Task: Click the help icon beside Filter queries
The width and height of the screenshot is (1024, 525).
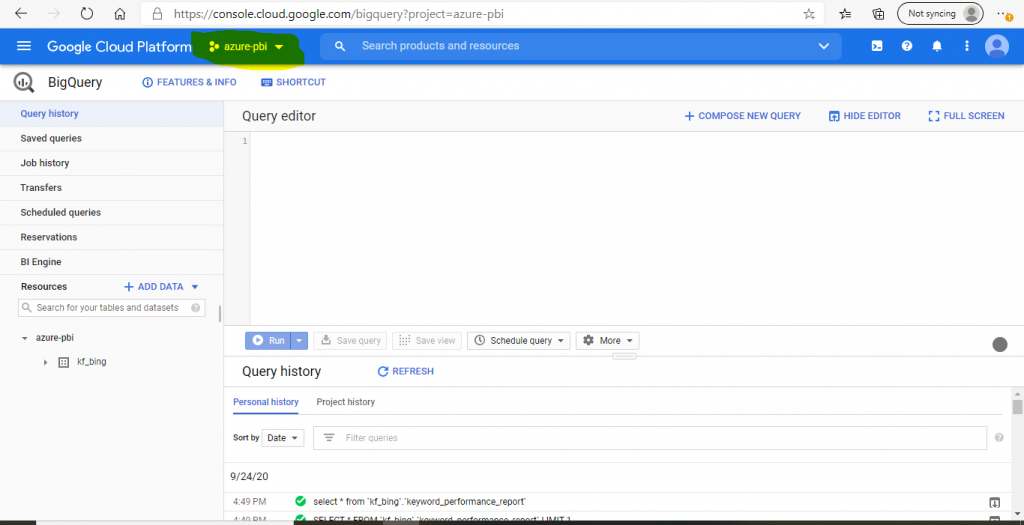Action: click(x=999, y=438)
